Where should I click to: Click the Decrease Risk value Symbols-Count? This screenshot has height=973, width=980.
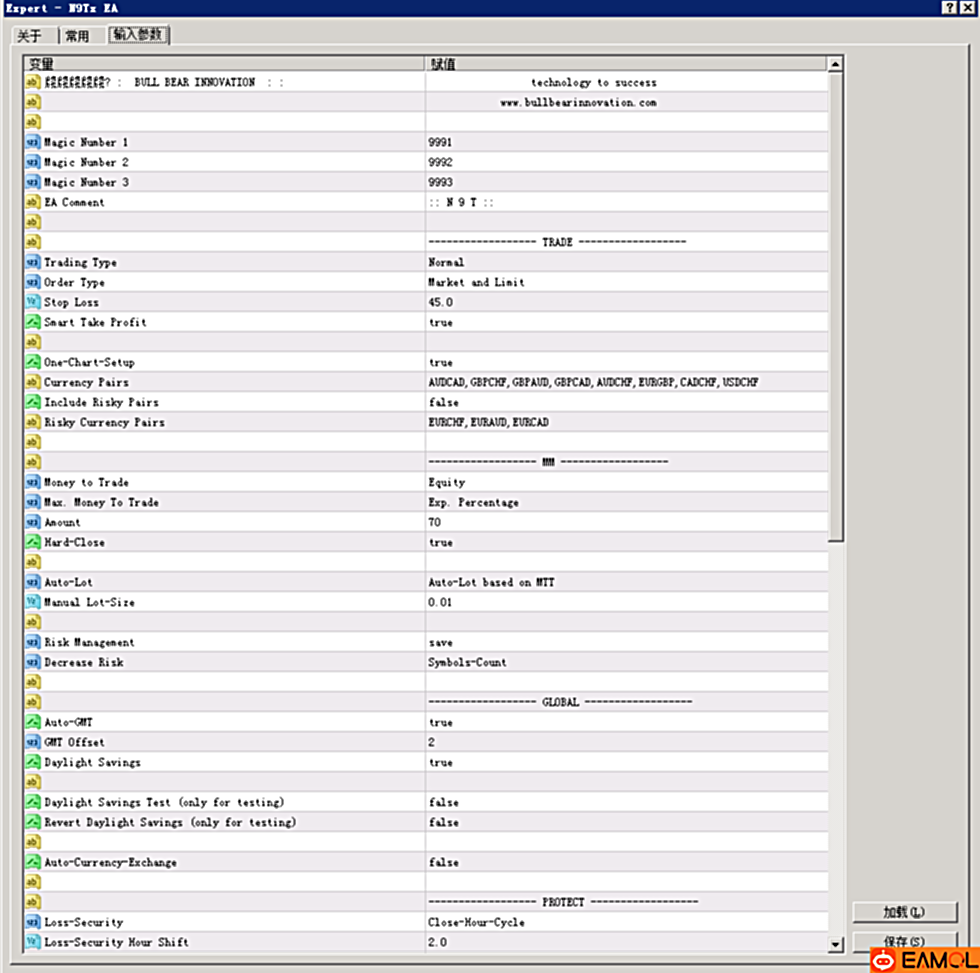tap(468, 662)
